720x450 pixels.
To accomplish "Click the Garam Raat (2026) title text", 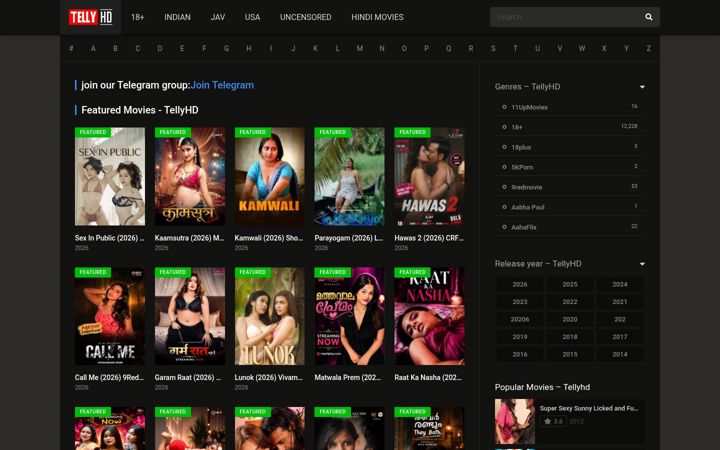I will point(188,377).
